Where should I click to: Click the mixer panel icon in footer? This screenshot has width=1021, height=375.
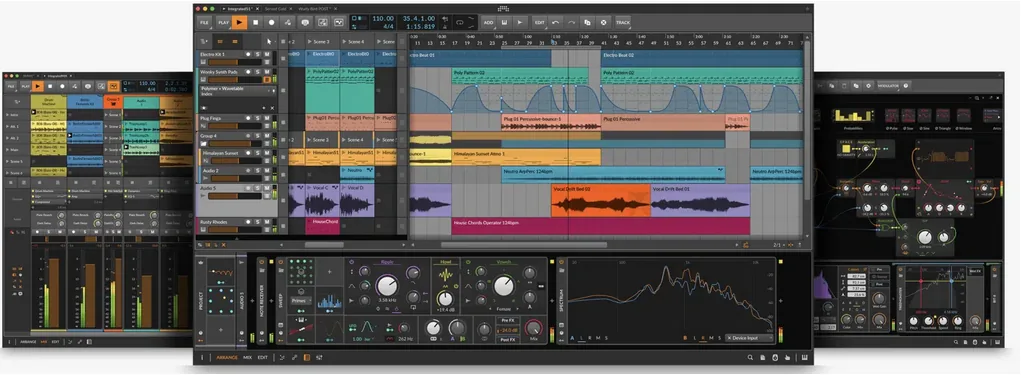(x=319, y=357)
